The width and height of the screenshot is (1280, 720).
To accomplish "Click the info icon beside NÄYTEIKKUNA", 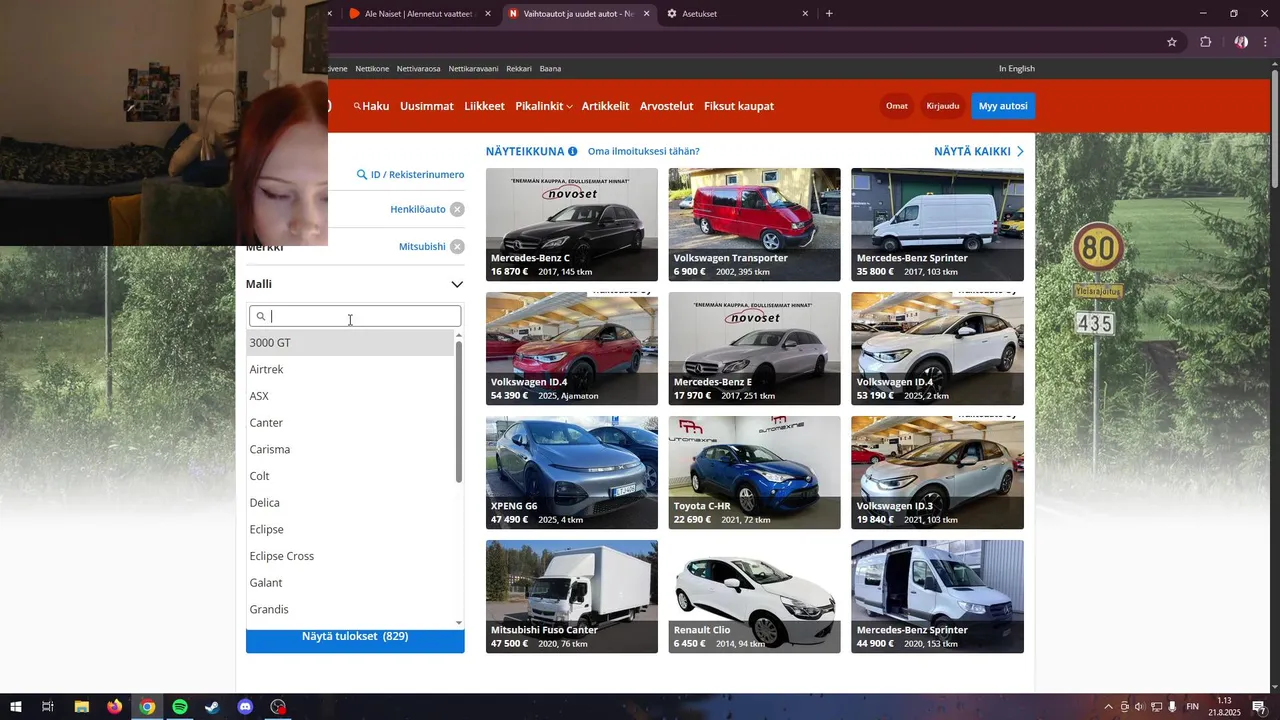I will click(x=573, y=152).
